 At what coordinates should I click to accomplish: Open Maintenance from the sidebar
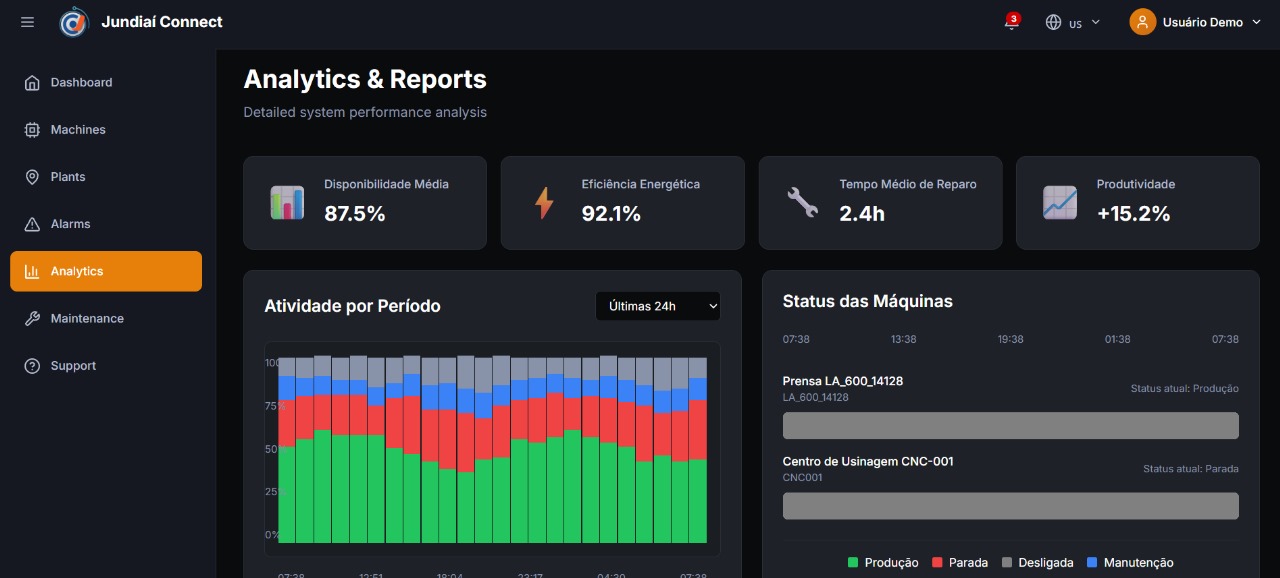[87, 319]
